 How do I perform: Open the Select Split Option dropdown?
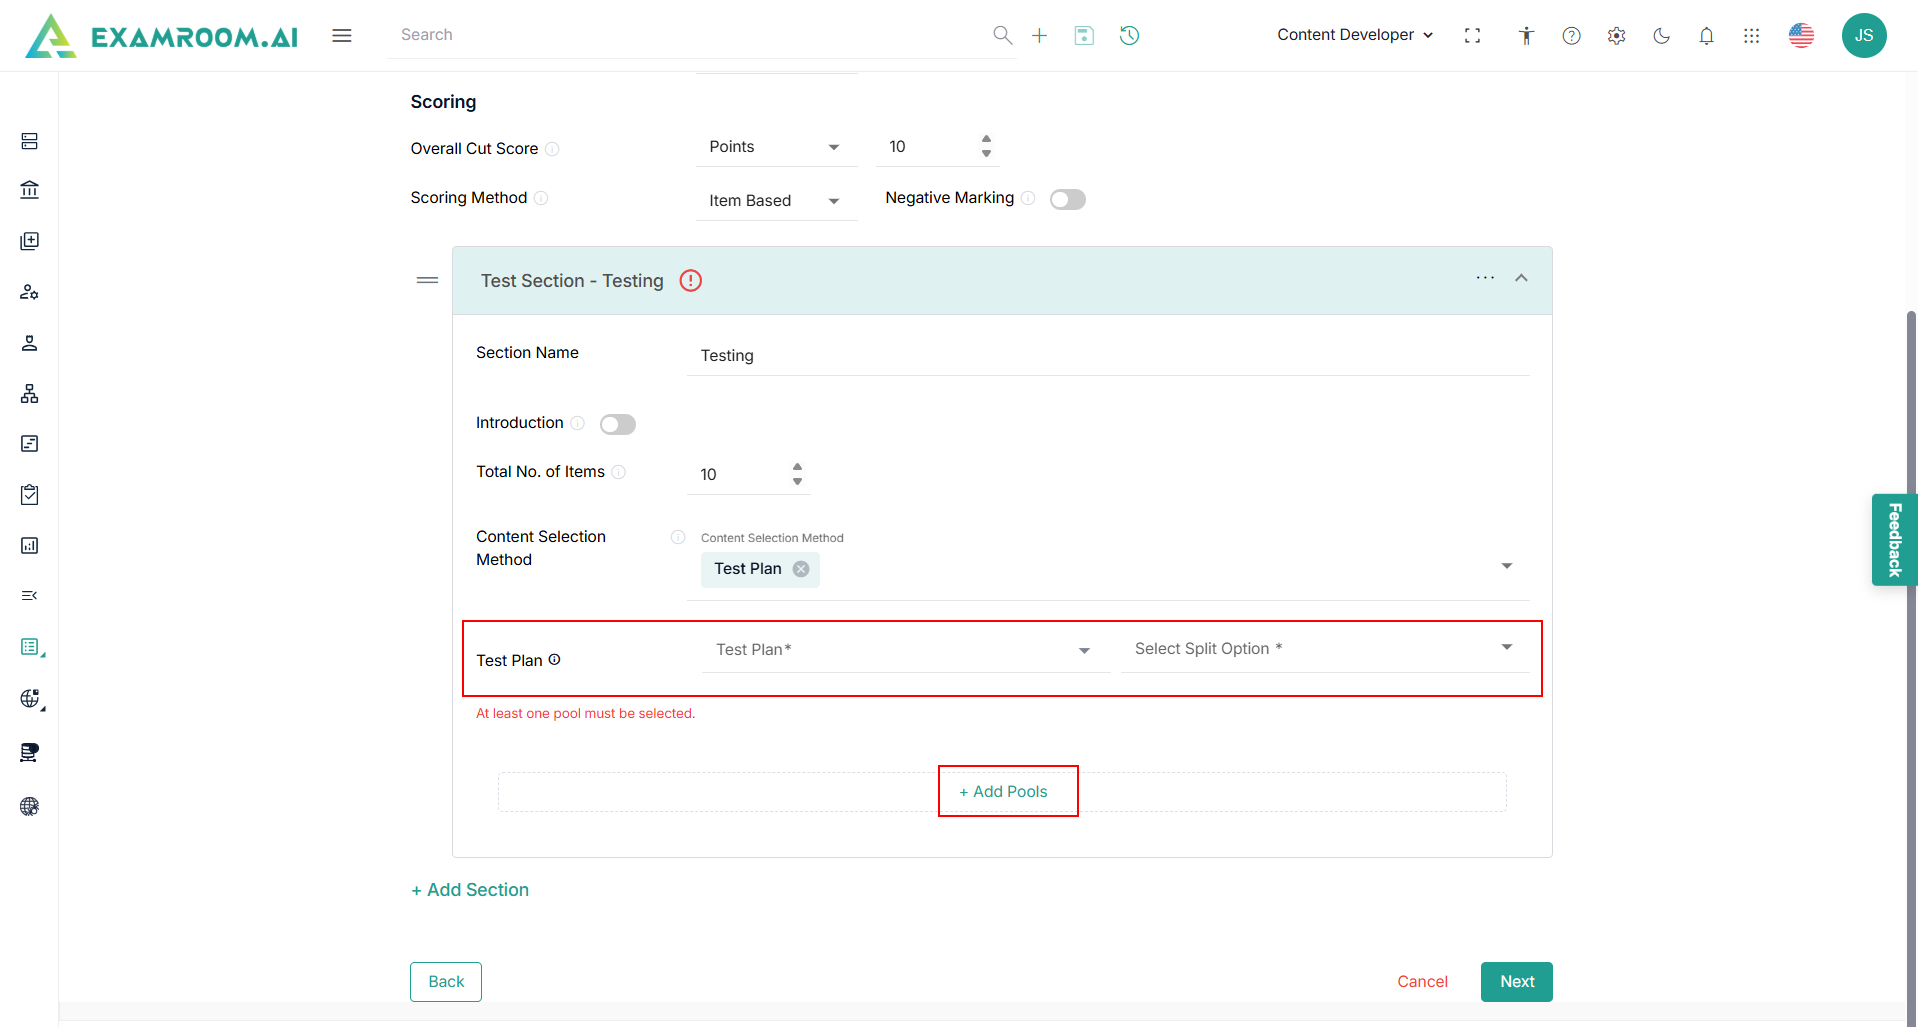pyautogui.click(x=1324, y=649)
